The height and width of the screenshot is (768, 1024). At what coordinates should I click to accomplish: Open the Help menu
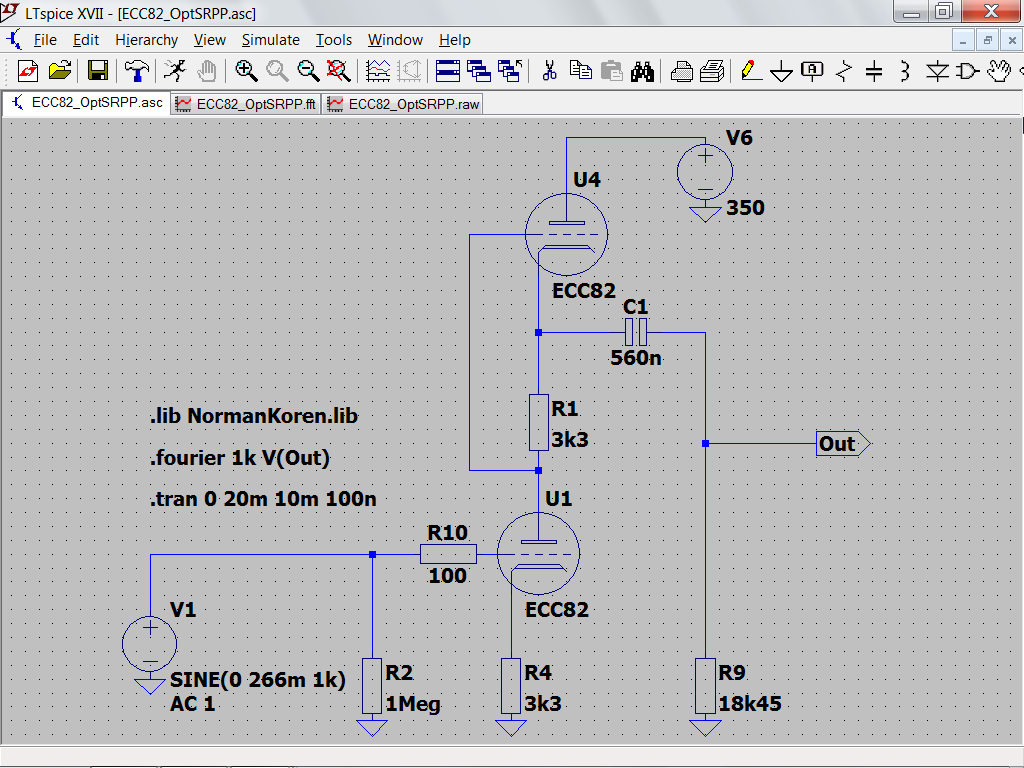click(x=455, y=40)
